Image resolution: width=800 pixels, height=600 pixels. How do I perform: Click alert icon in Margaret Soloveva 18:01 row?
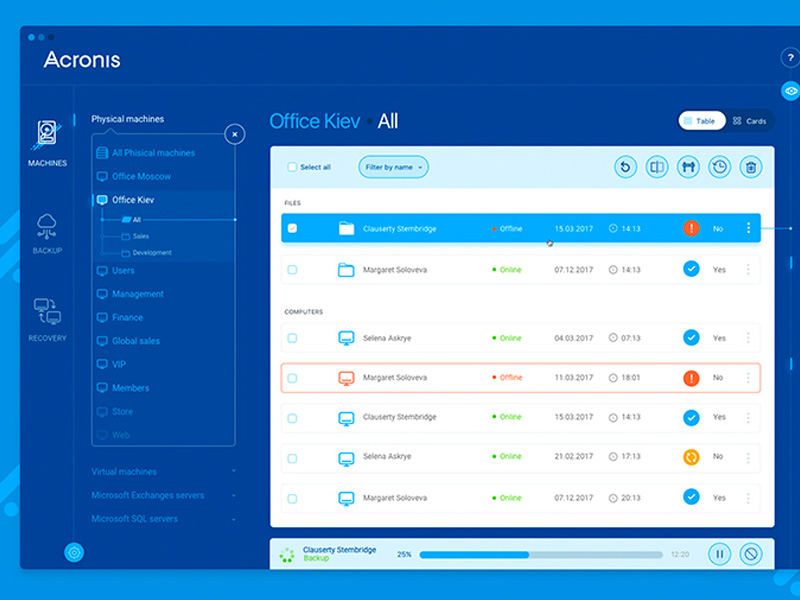pyautogui.click(x=691, y=378)
